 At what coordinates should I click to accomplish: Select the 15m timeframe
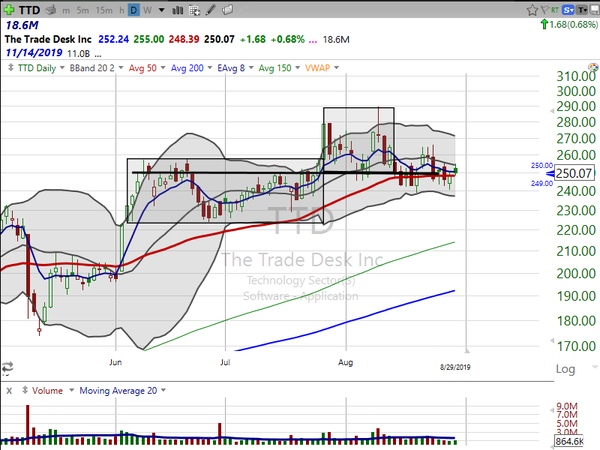[x=104, y=7]
